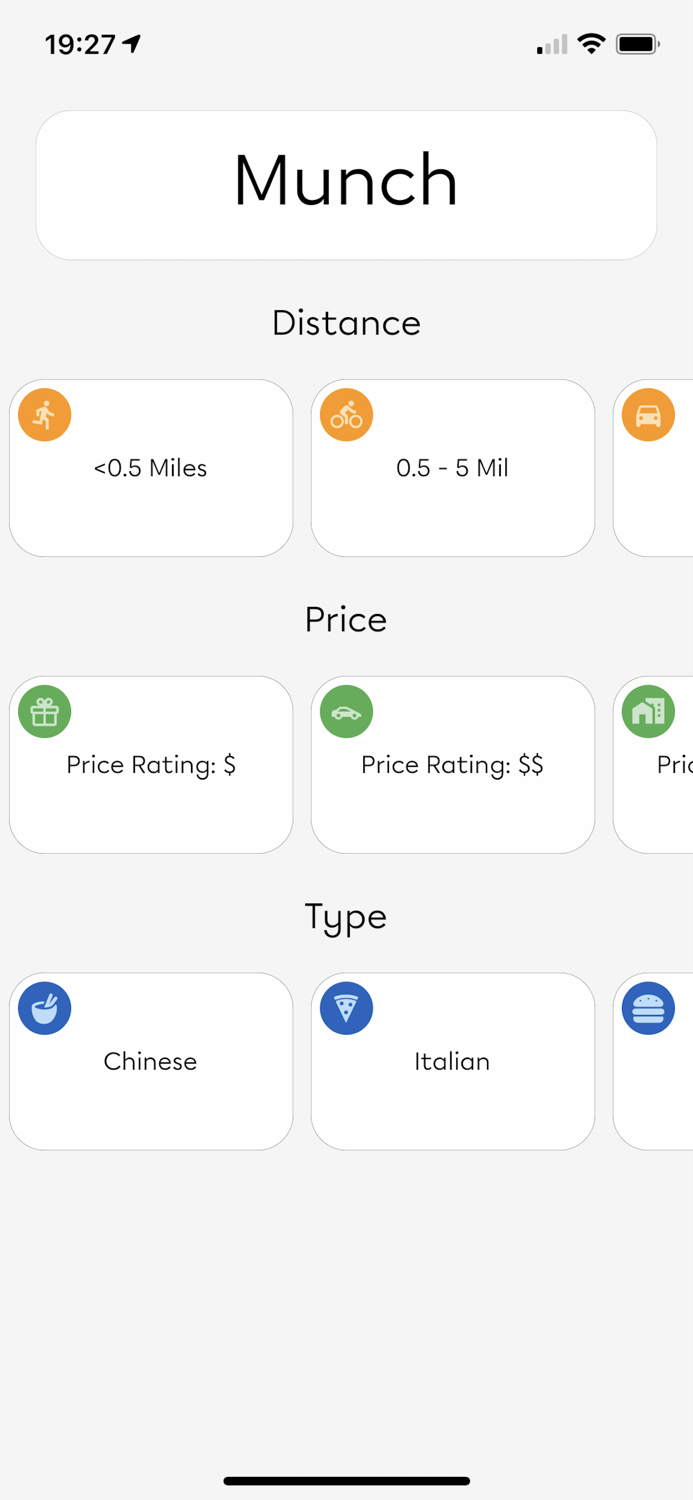This screenshot has height=1500, width=693.
Task: Select the green car icon on the $$ card
Action: [345, 711]
